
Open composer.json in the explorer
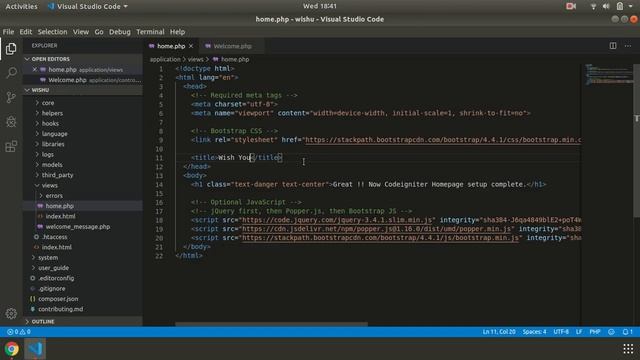pos(58,299)
